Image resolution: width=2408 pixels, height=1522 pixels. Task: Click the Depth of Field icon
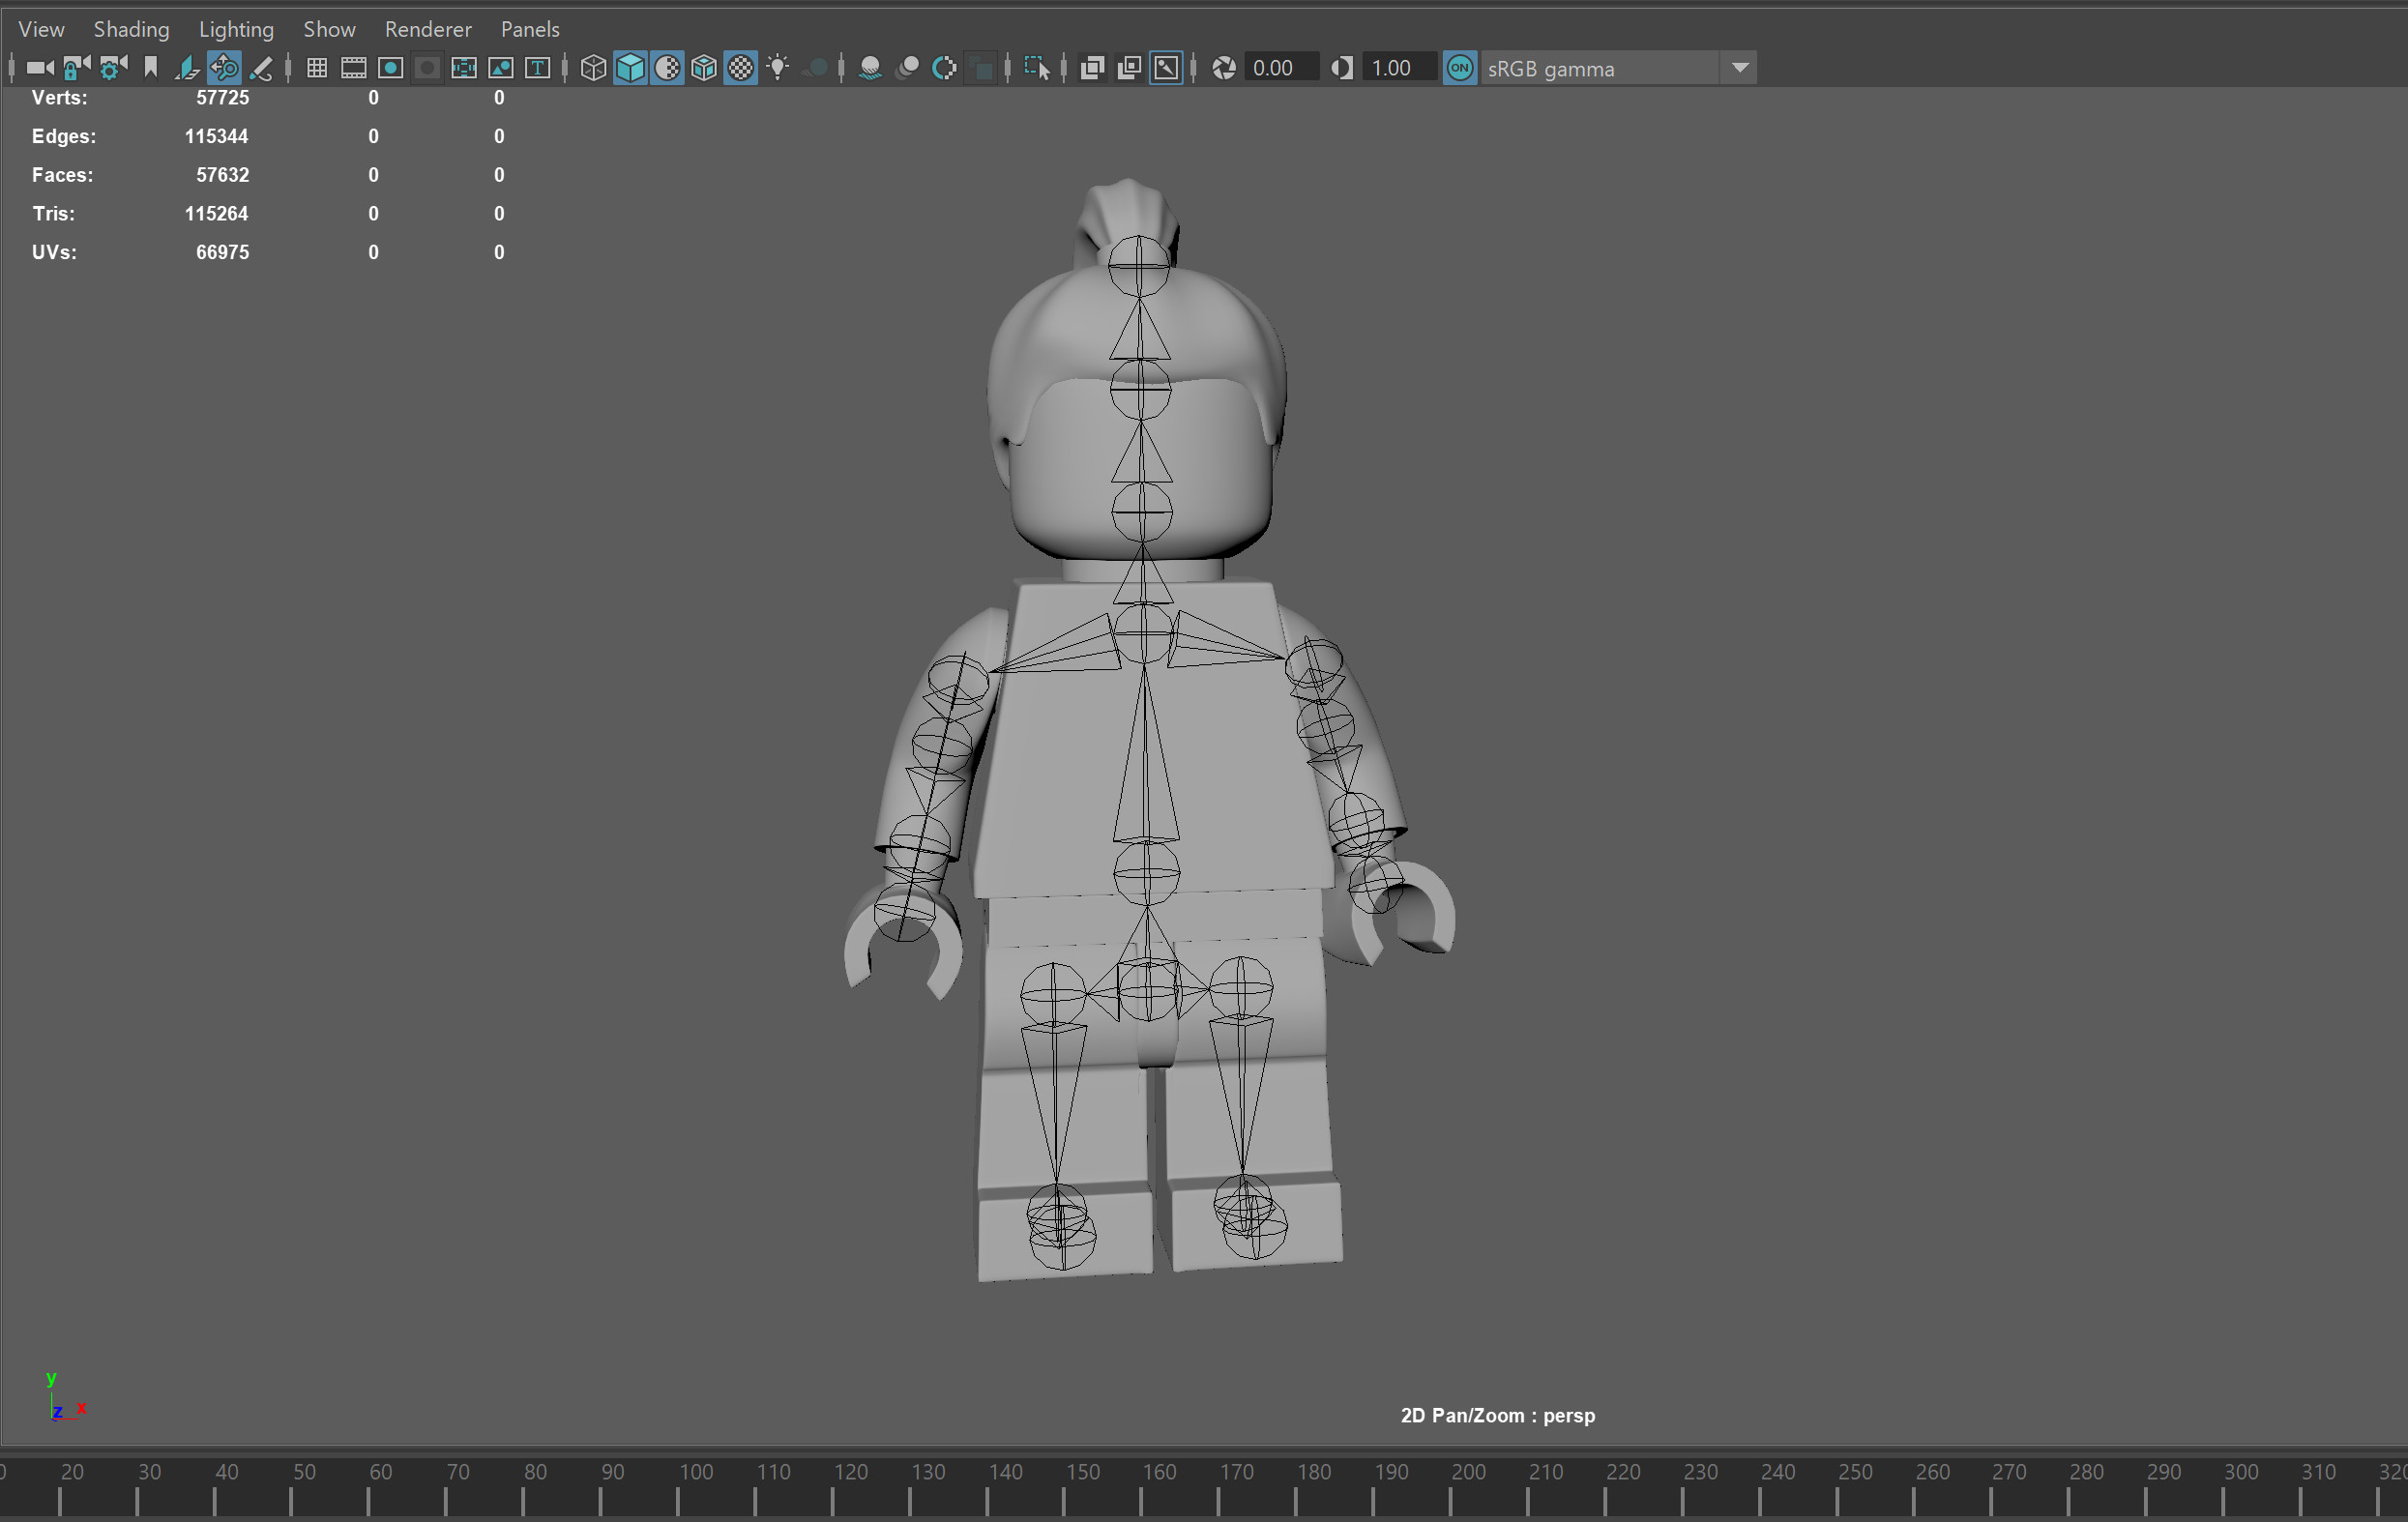(x=981, y=68)
